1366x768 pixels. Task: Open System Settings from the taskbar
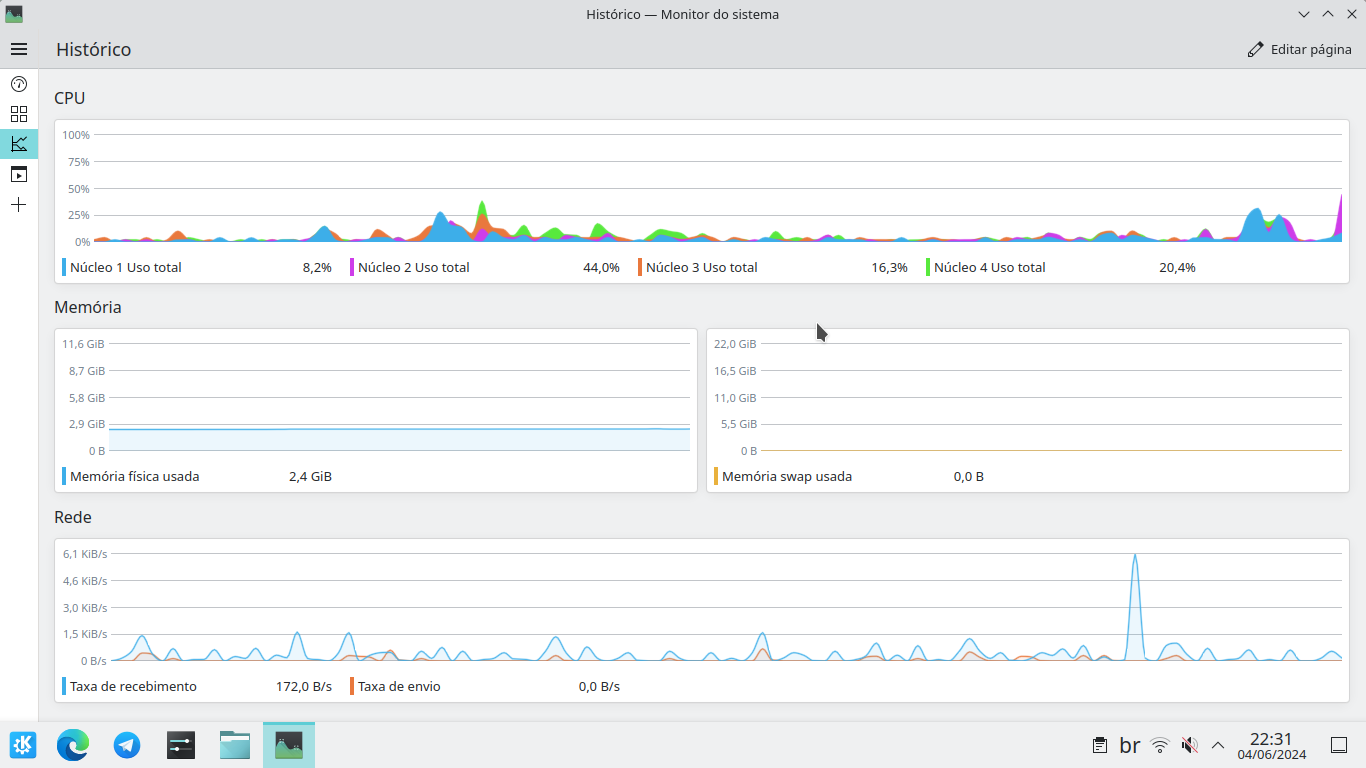pyautogui.click(x=181, y=745)
